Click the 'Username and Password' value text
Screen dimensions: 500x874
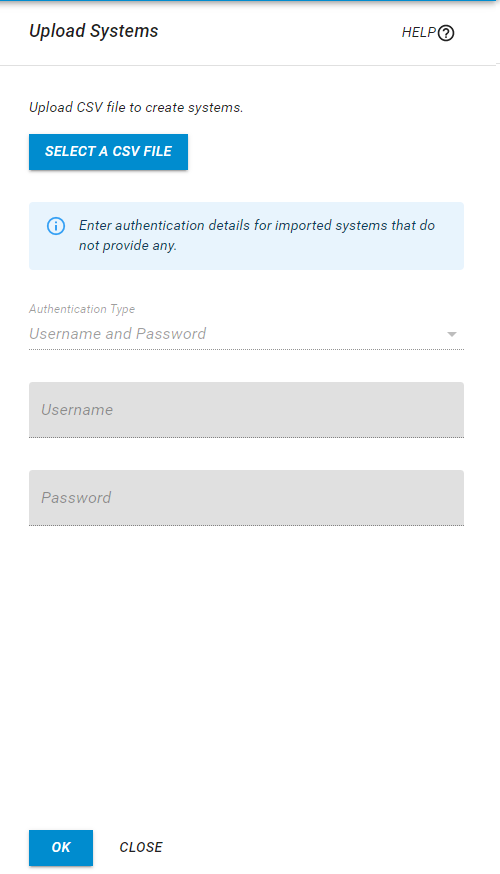(x=118, y=334)
